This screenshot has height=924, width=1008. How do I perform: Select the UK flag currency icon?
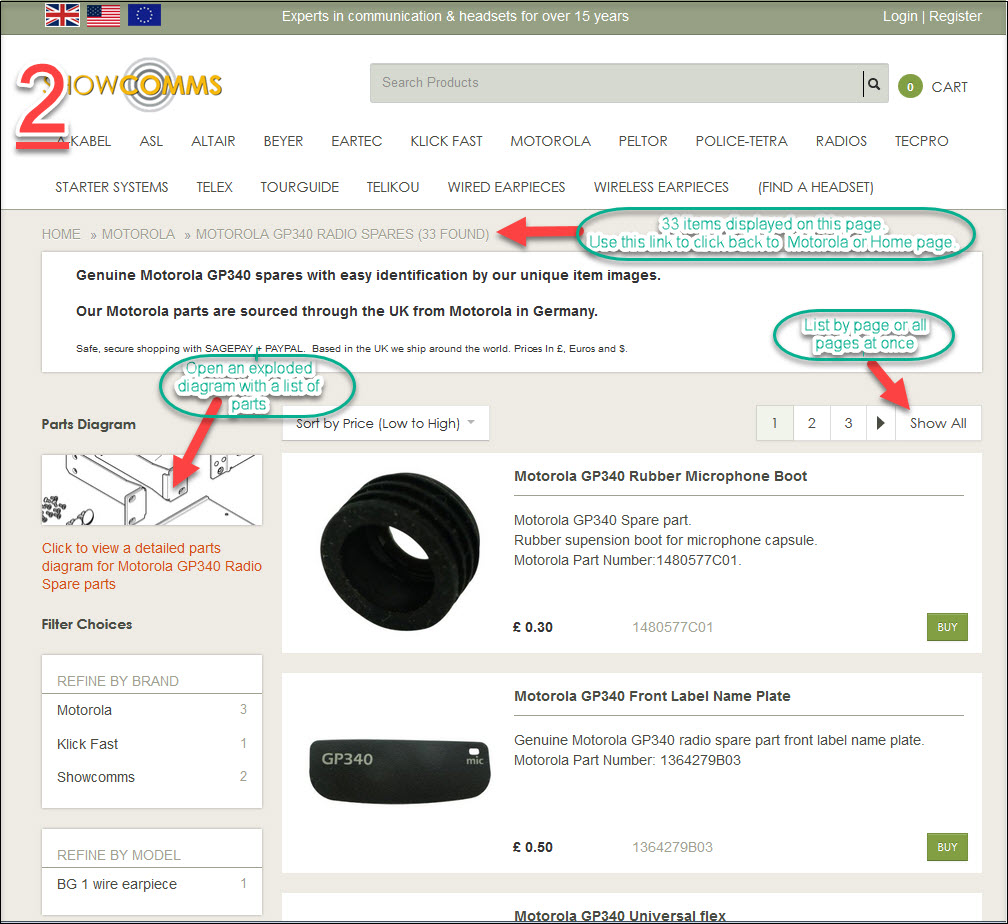62,15
